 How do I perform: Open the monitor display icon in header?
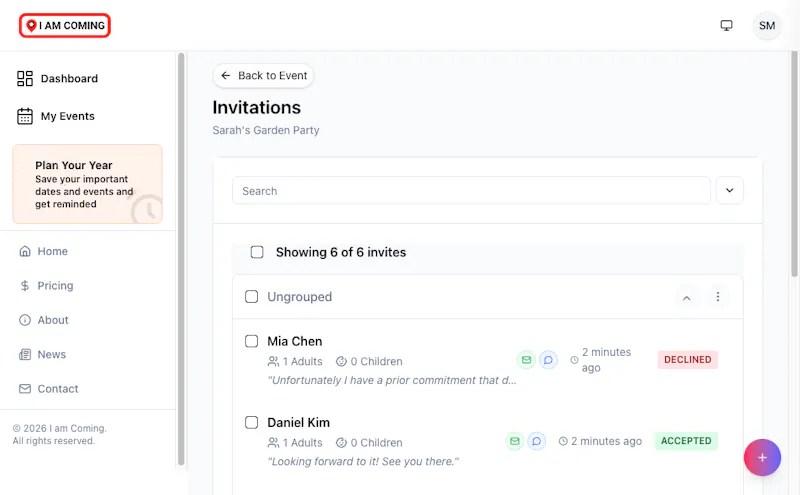[726, 26]
